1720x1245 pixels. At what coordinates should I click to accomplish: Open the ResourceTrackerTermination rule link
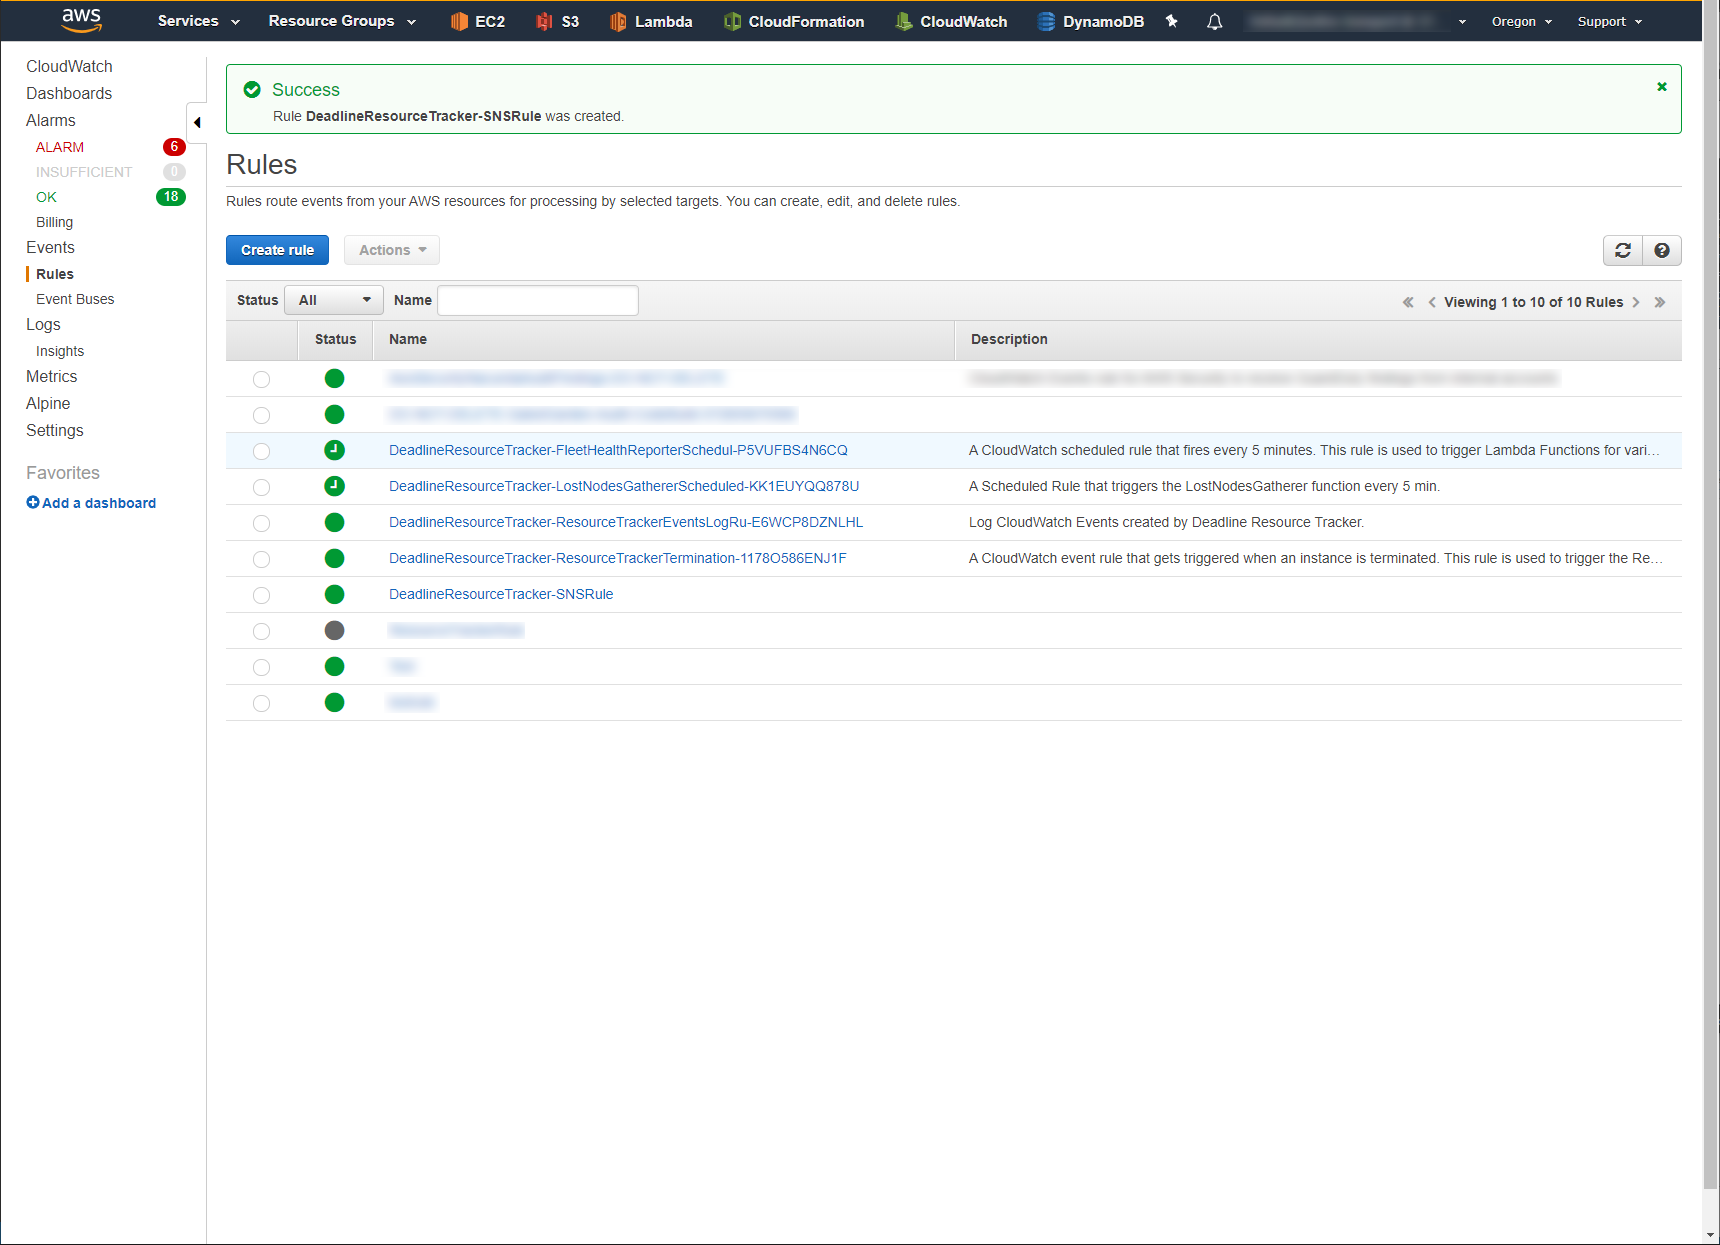click(x=618, y=558)
